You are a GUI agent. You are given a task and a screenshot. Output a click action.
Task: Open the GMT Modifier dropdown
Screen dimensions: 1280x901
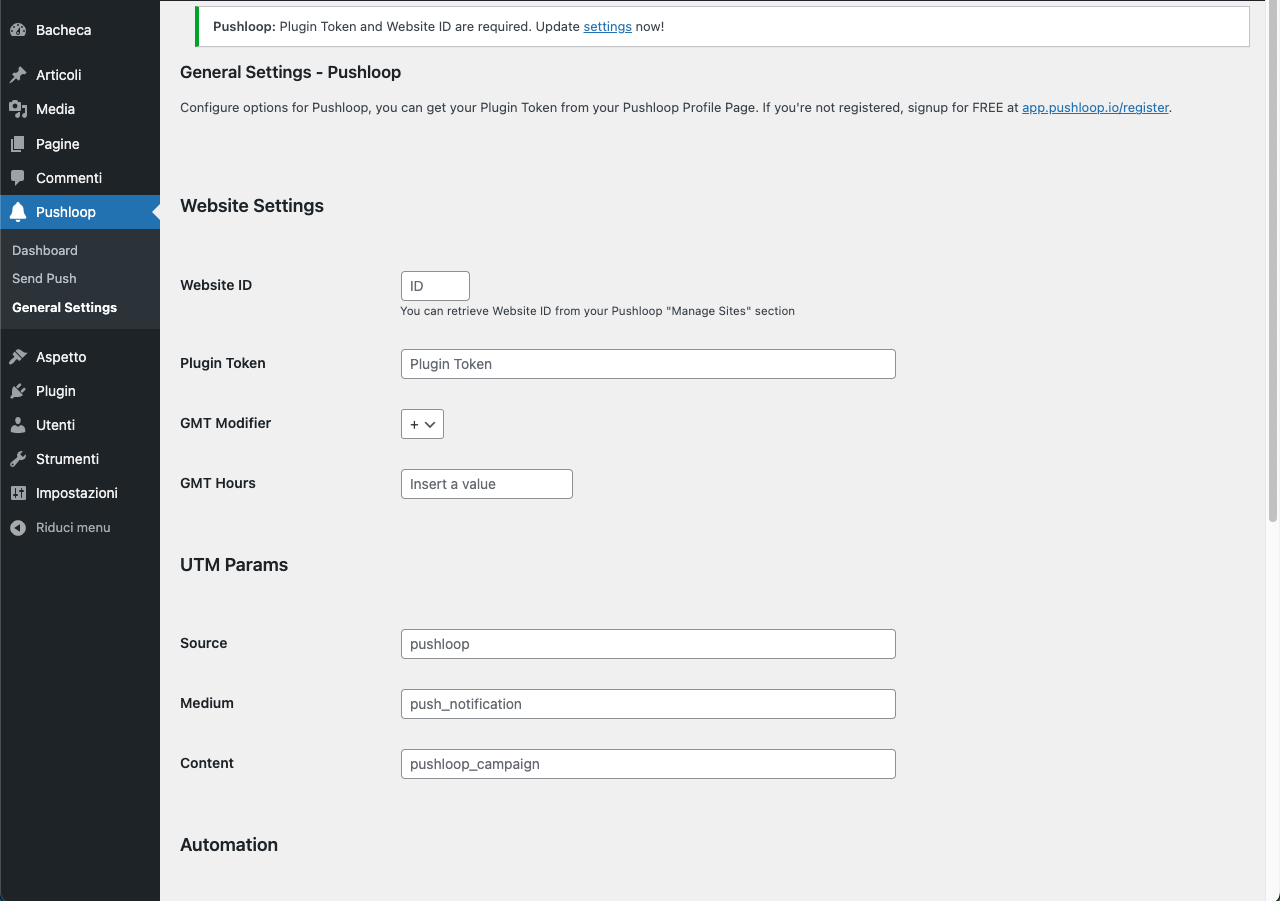tap(422, 424)
